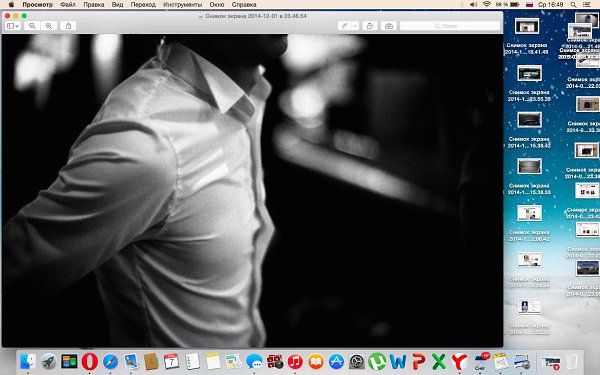Open the Инструменты menu

pos(182,5)
